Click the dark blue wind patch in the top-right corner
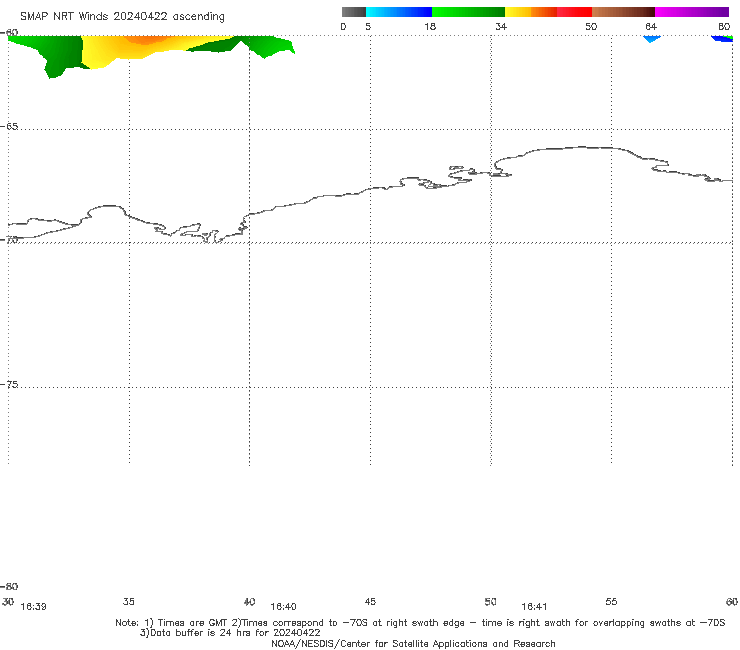 point(722,38)
